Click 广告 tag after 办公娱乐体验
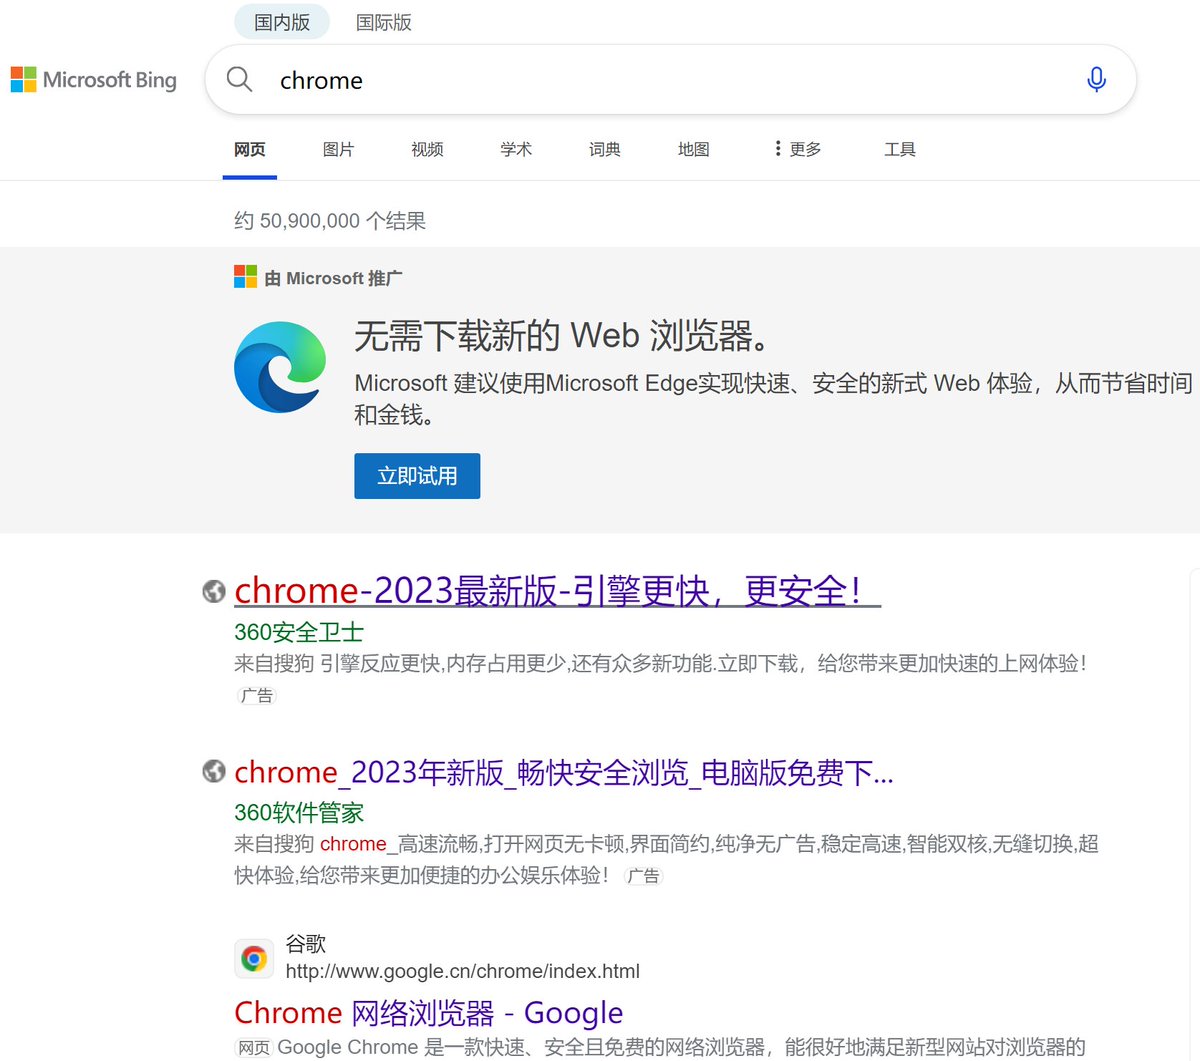Screen dimensions: 1200x1061 (x=644, y=876)
